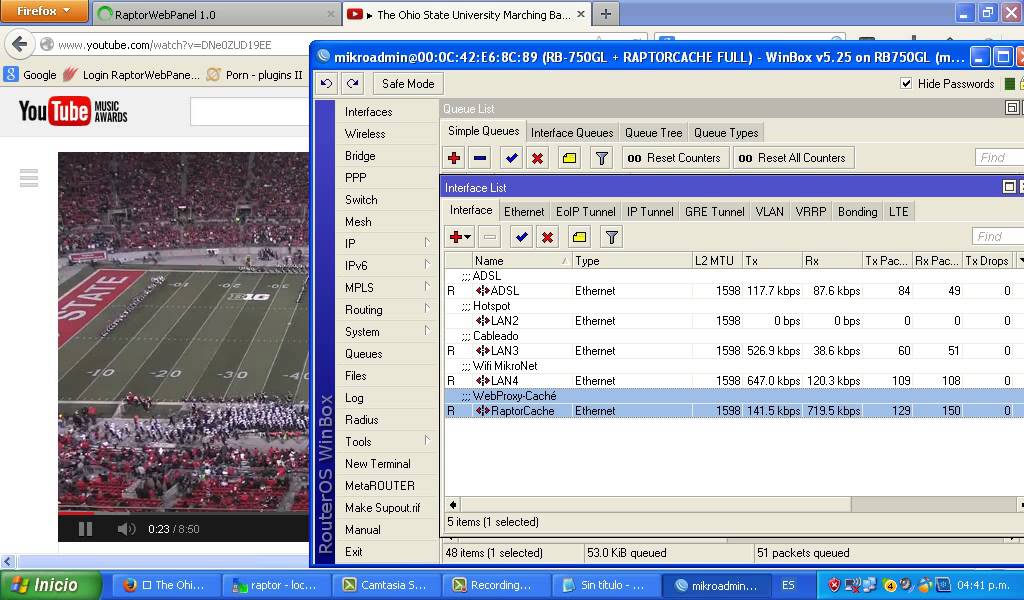The width and height of the screenshot is (1024, 600).
Task: Enable interface with checkmark in Interface List
Action: (x=521, y=237)
